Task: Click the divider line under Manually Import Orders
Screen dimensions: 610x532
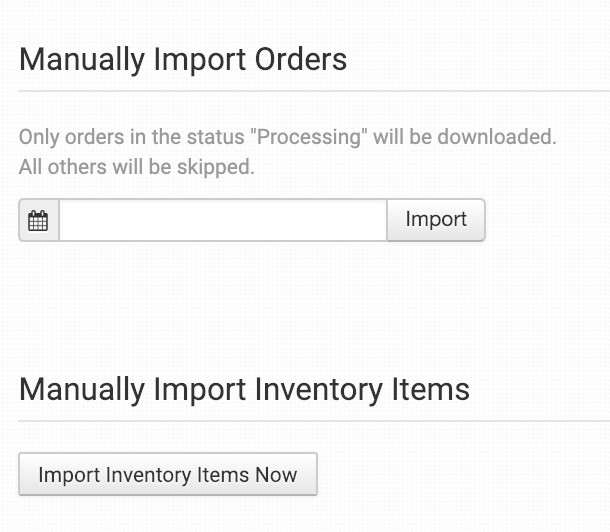Action: tap(314, 92)
